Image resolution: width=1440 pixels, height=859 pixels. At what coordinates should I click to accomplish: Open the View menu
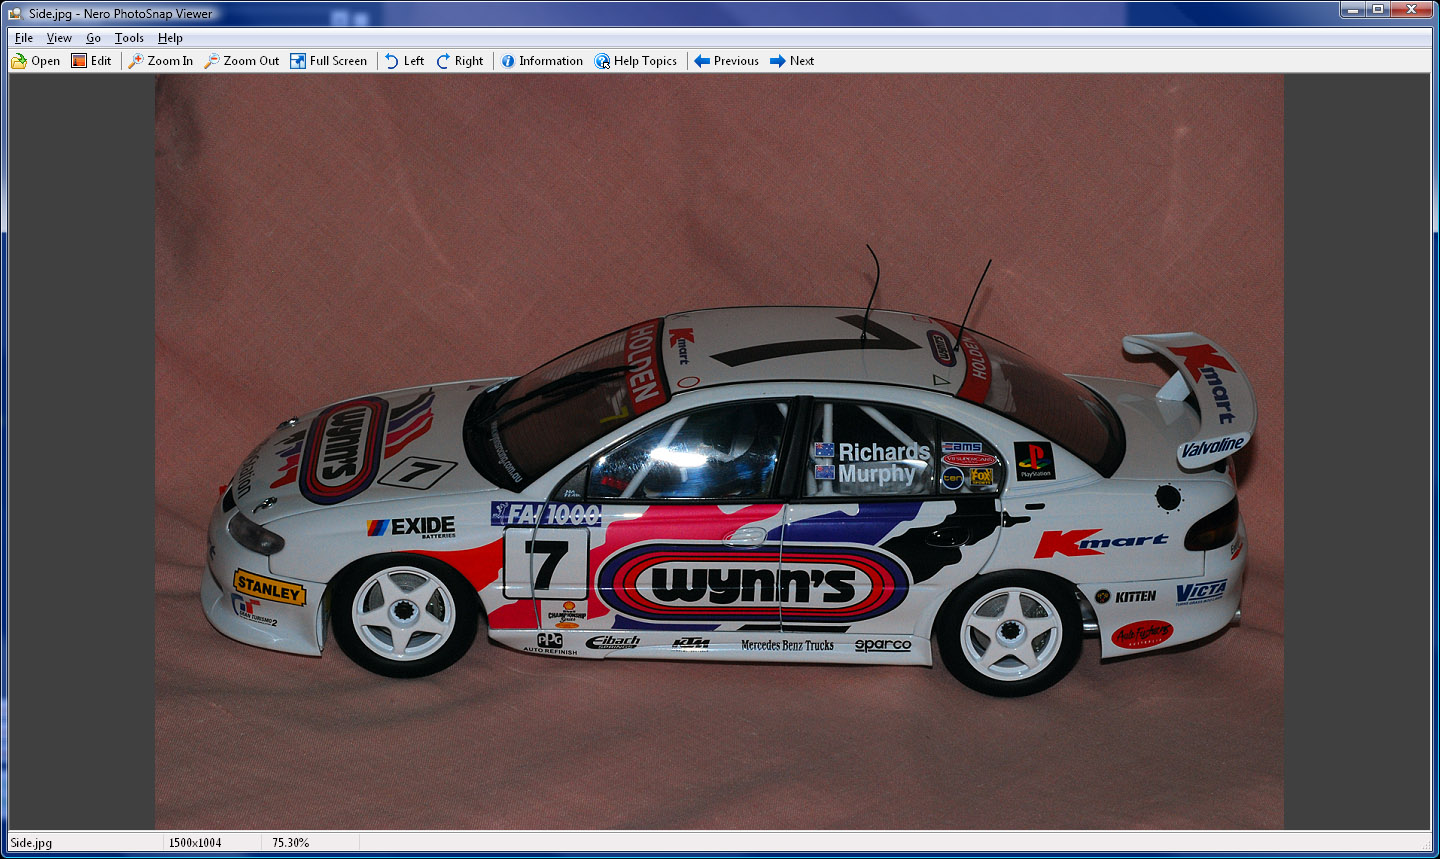(59, 38)
